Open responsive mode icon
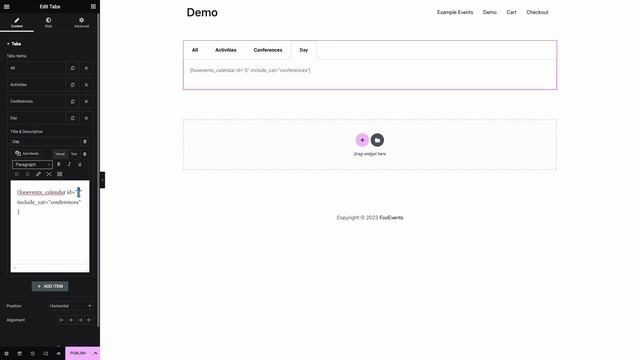Image resolution: width=640 pixels, height=360 pixels. pyautogui.click(x=45, y=353)
